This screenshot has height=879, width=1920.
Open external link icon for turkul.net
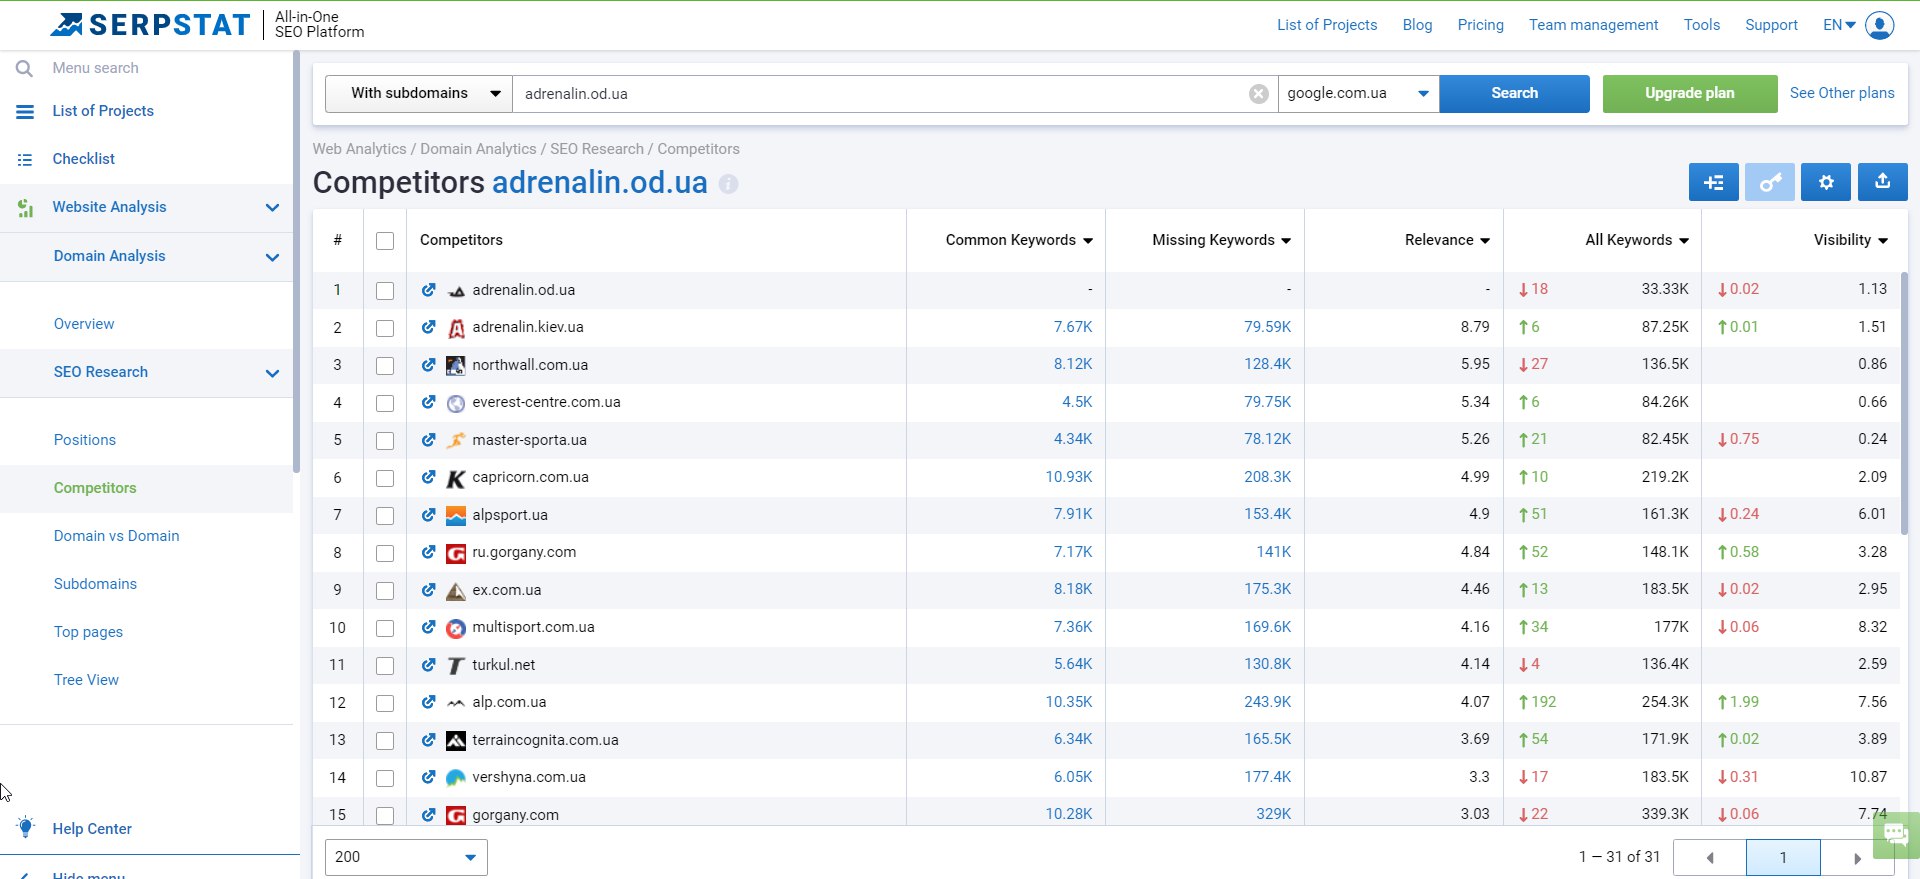tap(428, 665)
